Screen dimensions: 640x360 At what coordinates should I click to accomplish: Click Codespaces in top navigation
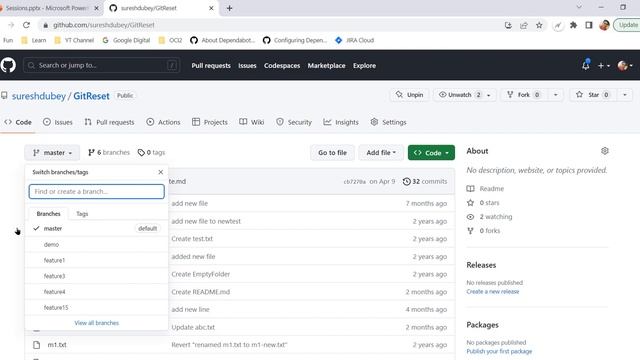282,66
